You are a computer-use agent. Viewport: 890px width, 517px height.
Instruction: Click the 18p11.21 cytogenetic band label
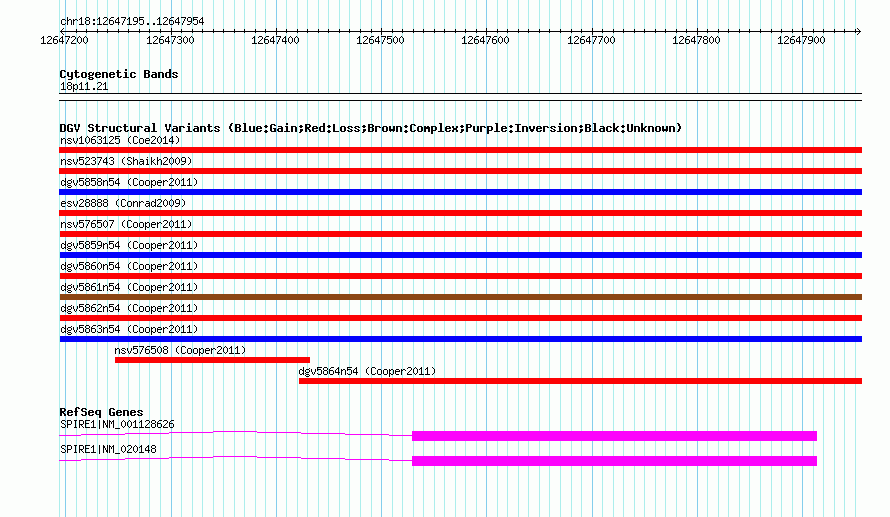coord(84,86)
